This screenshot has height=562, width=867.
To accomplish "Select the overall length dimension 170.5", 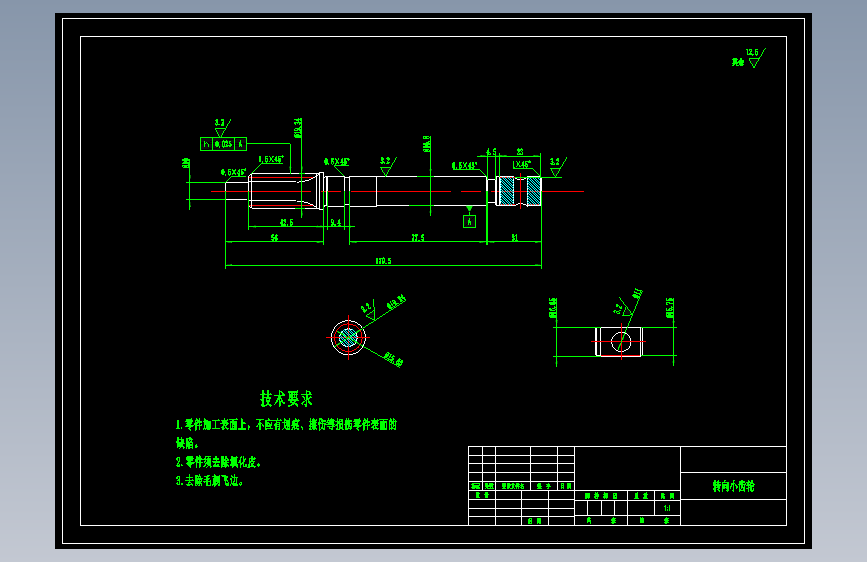I will pyautogui.click(x=383, y=261).
